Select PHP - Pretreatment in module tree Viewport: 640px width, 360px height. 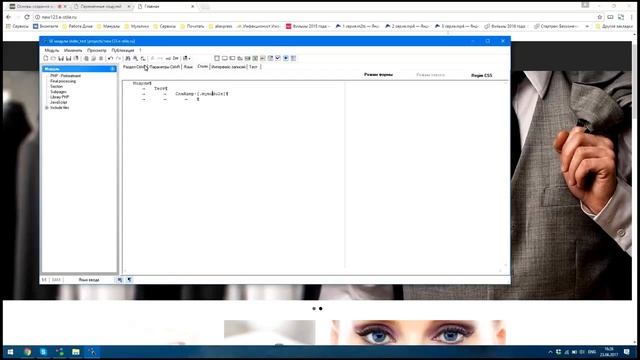tap(65, 76)
